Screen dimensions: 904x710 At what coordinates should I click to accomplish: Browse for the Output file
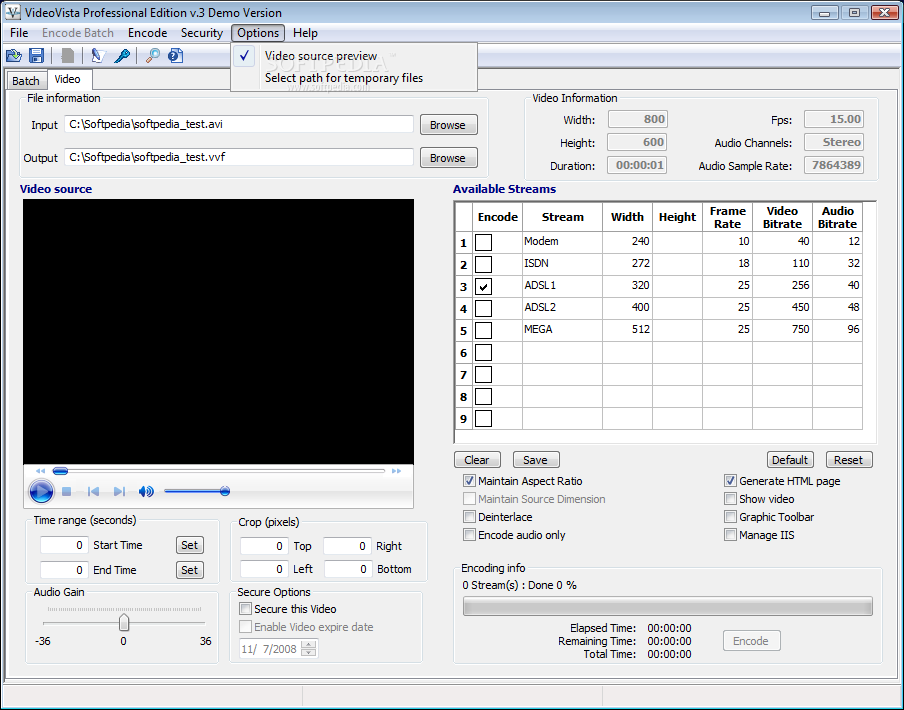(x=448, y=158)
